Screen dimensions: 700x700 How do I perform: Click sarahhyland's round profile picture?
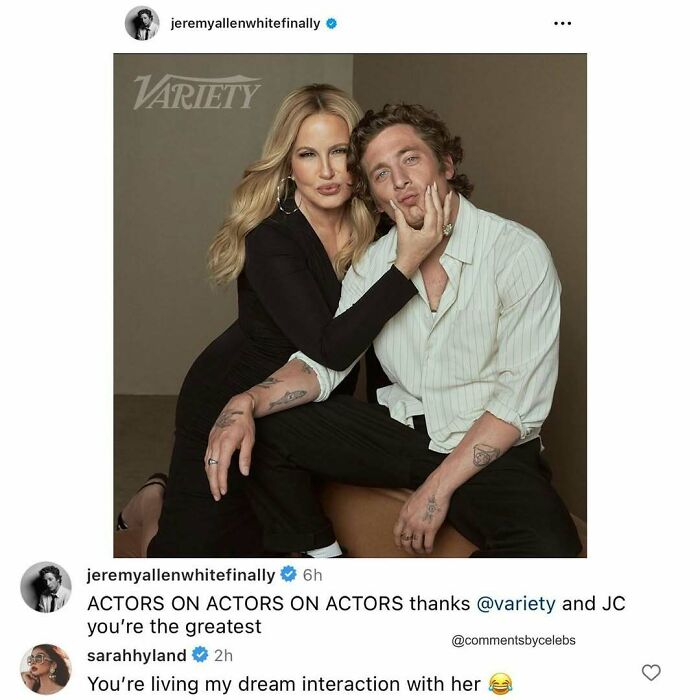tap(46, 669)
